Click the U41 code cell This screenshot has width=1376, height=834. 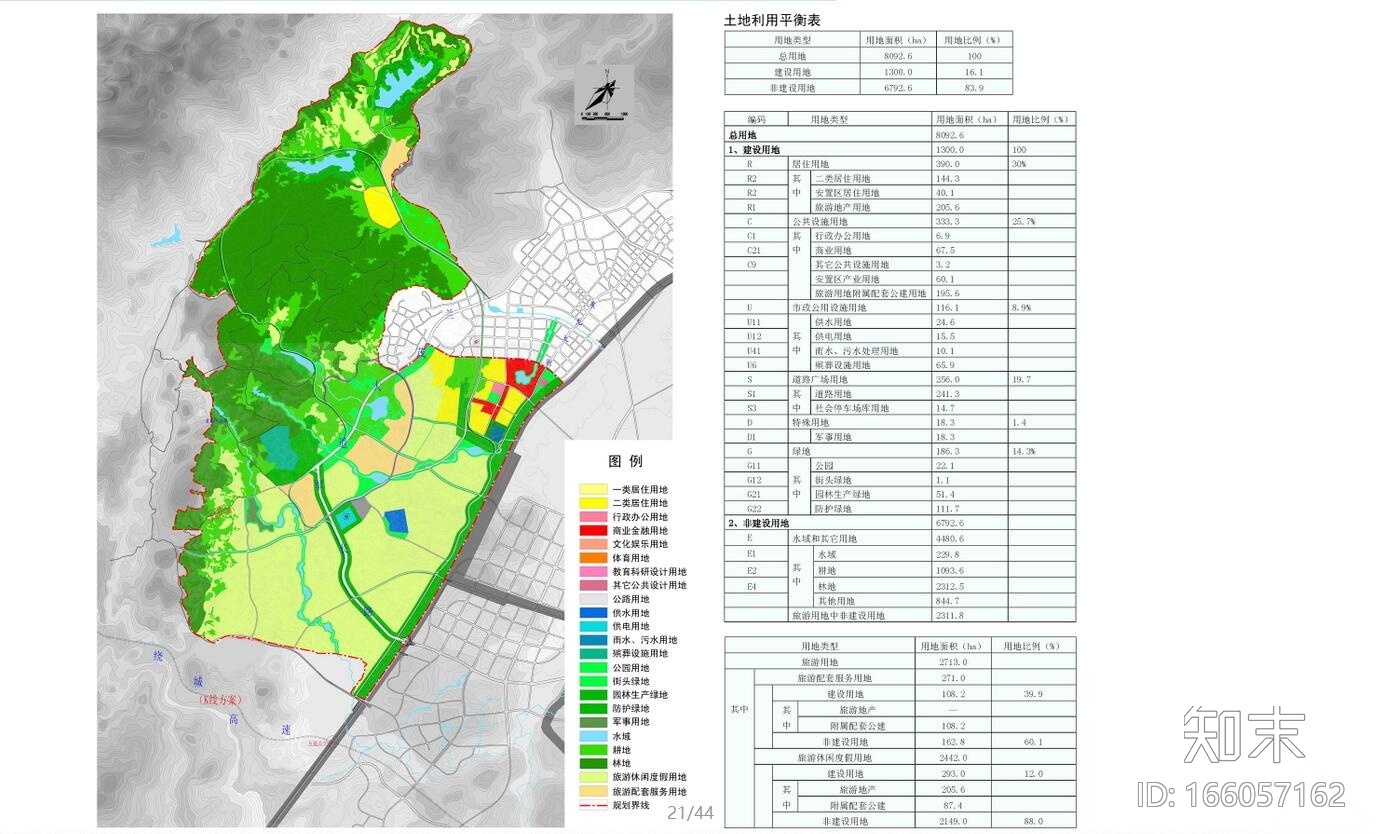tap(754, 351)
